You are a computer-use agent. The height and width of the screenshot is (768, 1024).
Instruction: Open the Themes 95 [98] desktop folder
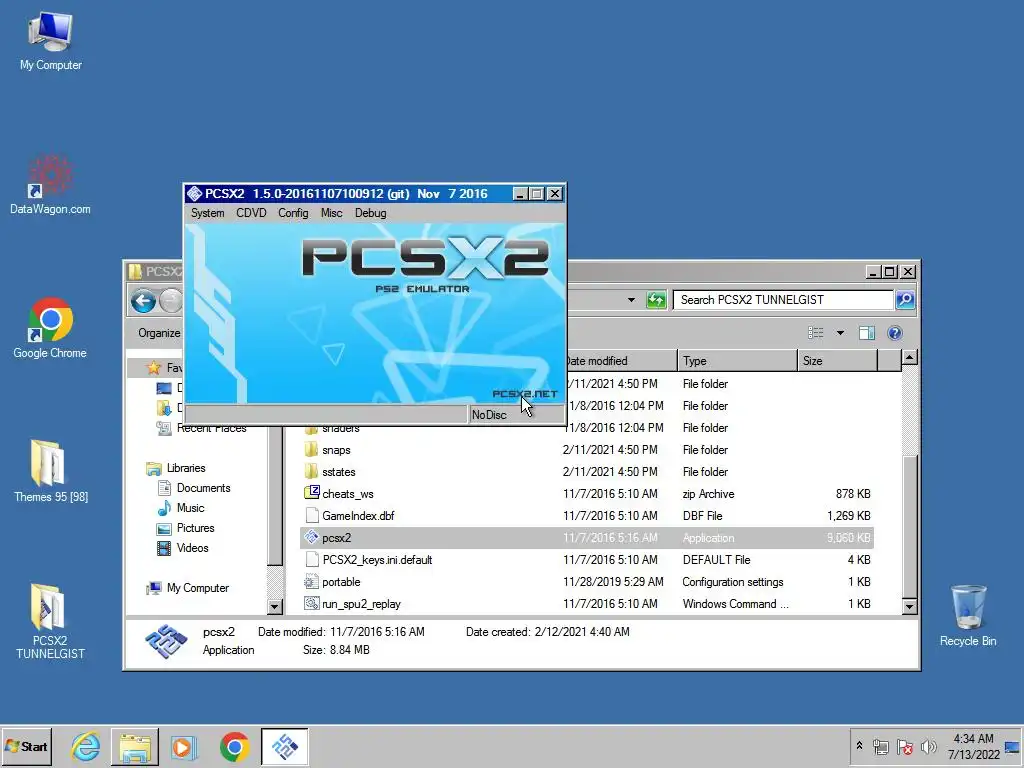[50, 471]
